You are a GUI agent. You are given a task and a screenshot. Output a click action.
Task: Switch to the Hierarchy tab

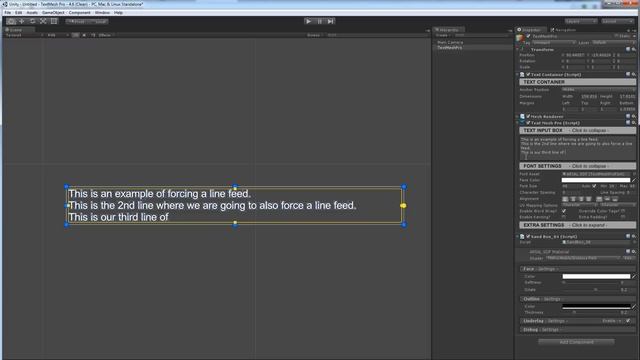pos(448,30)
